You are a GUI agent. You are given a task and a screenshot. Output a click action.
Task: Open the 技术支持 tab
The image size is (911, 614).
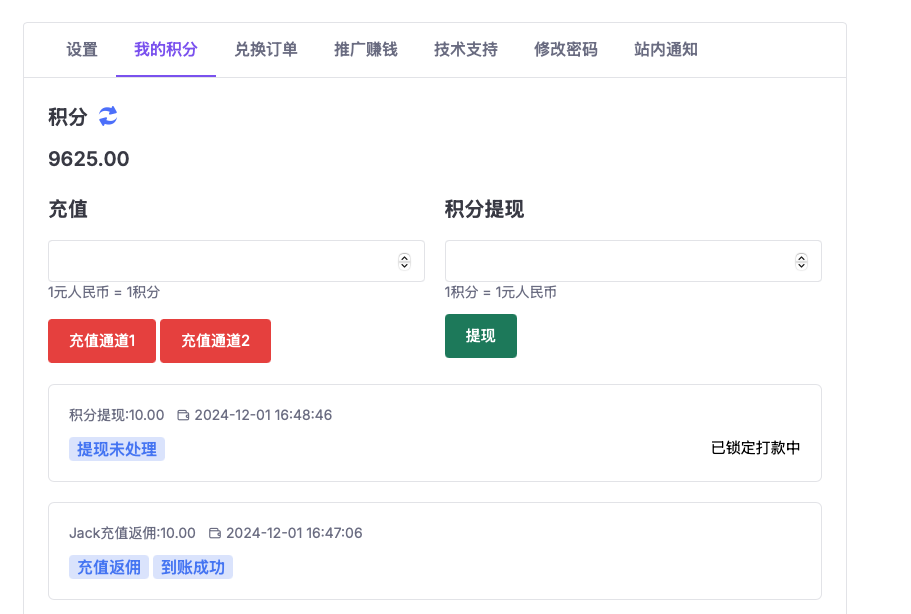point(466,49)
